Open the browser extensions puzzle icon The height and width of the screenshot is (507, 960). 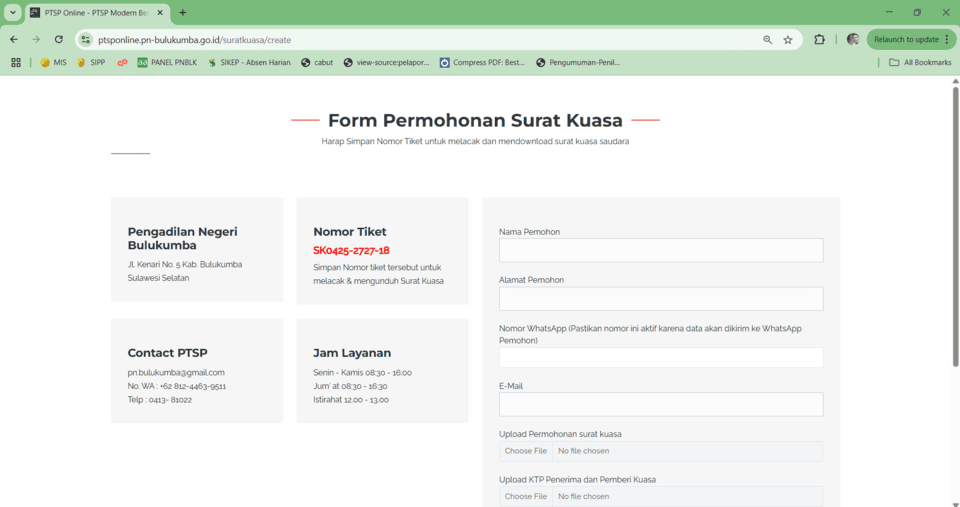click(820, 40)
